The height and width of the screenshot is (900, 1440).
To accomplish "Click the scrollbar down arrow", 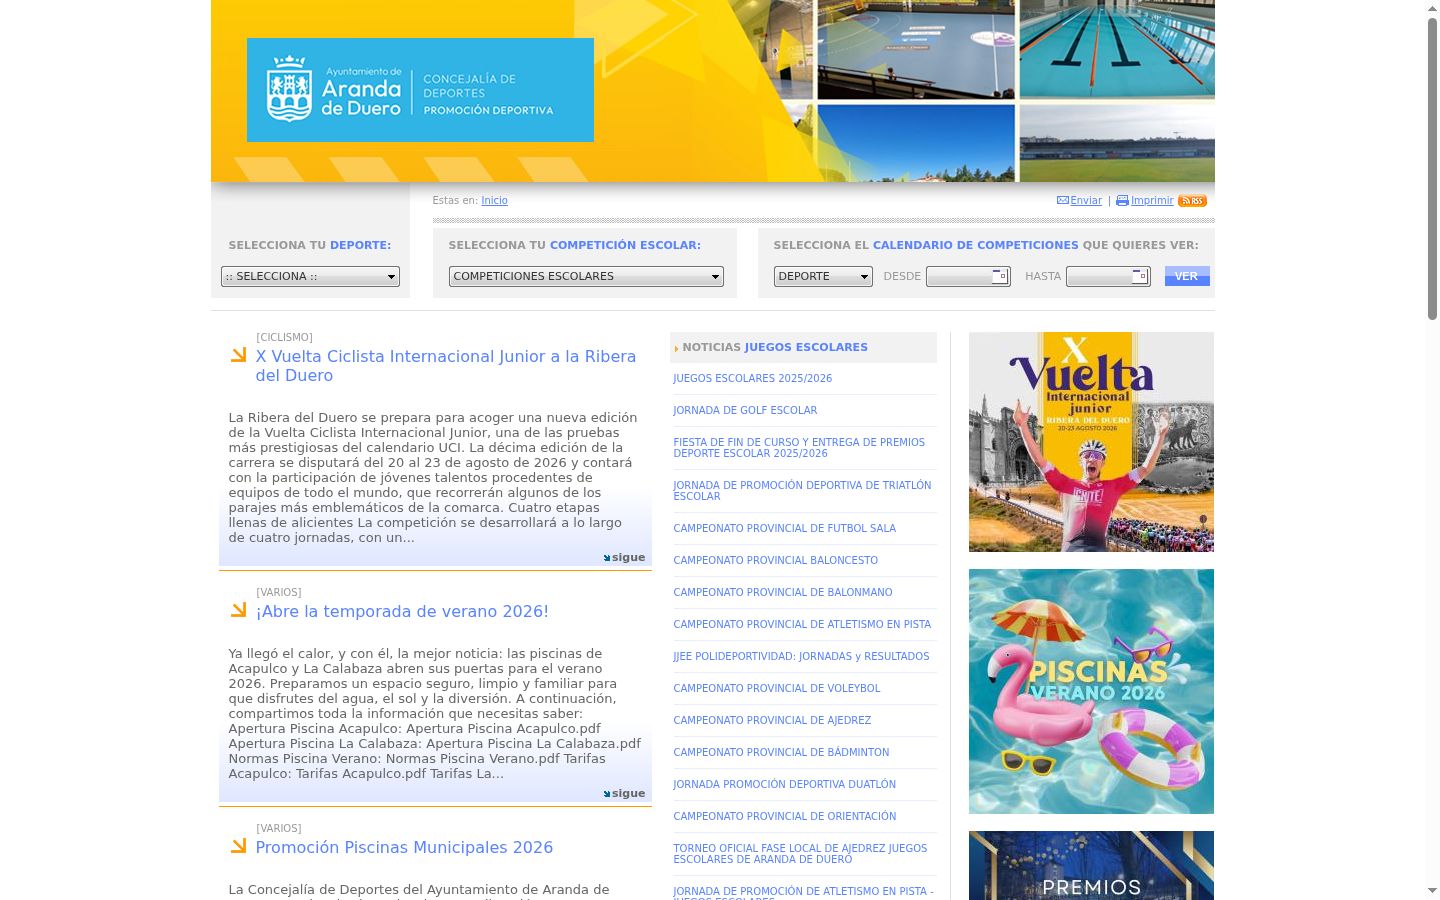I will click(1432, 891).
